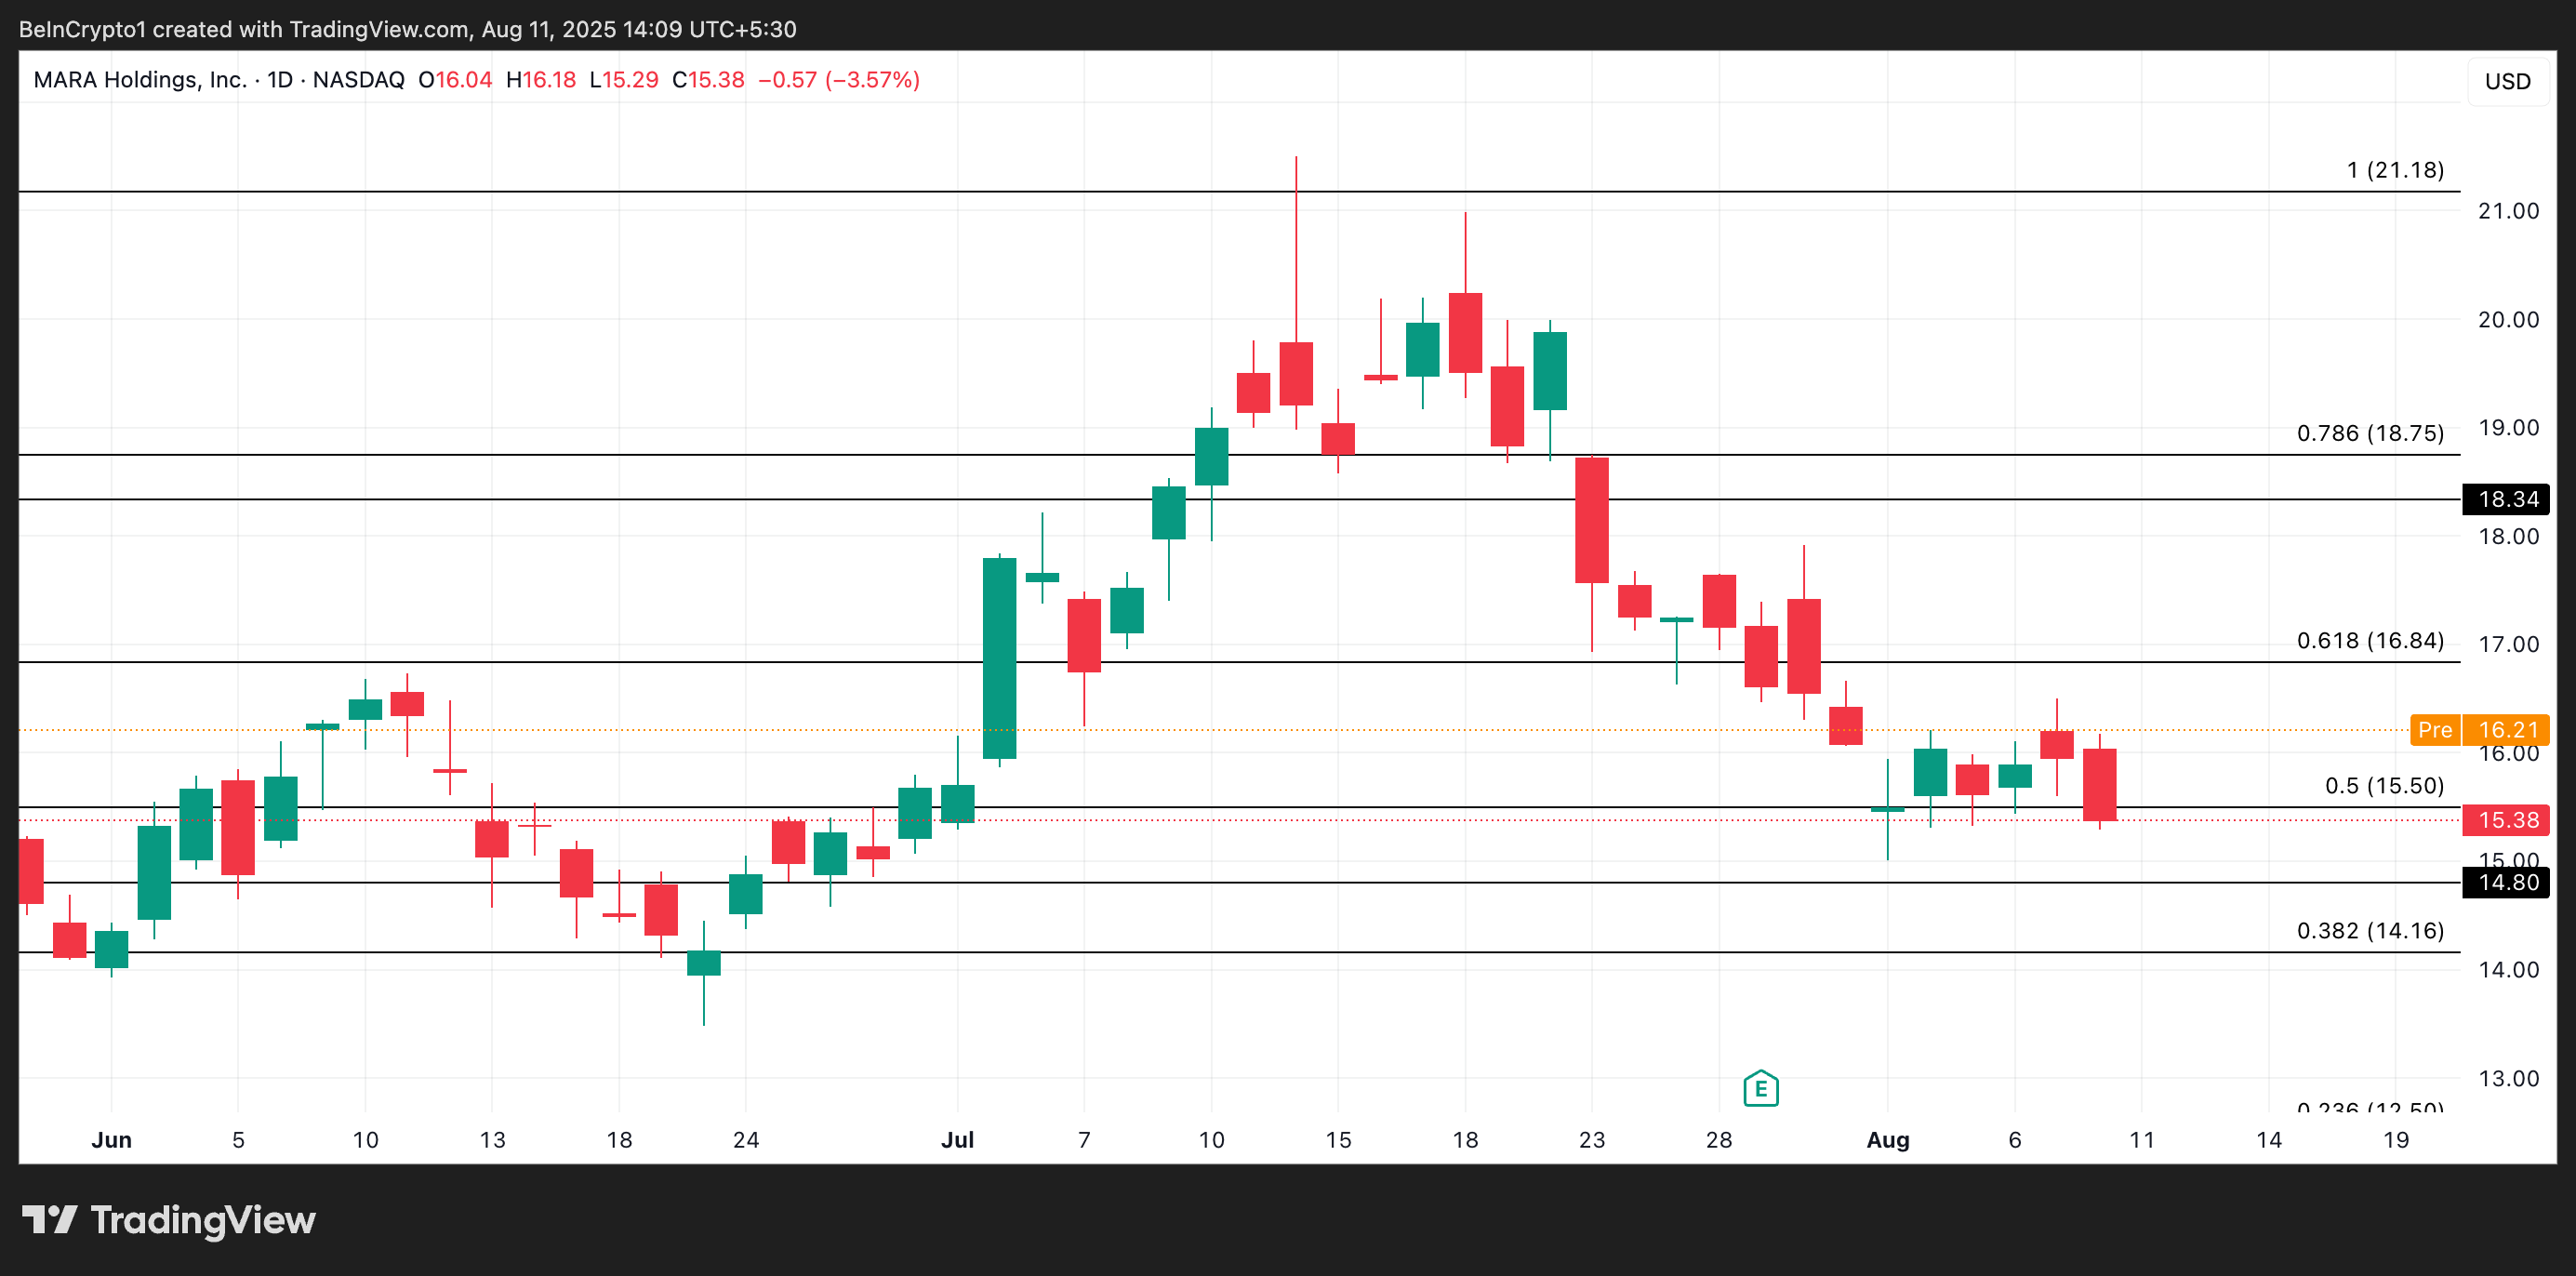Screen dimensions: 2576x1276
Task: Click the MARA Holdings, Inc. symbol title
Action: coord(140,80)
